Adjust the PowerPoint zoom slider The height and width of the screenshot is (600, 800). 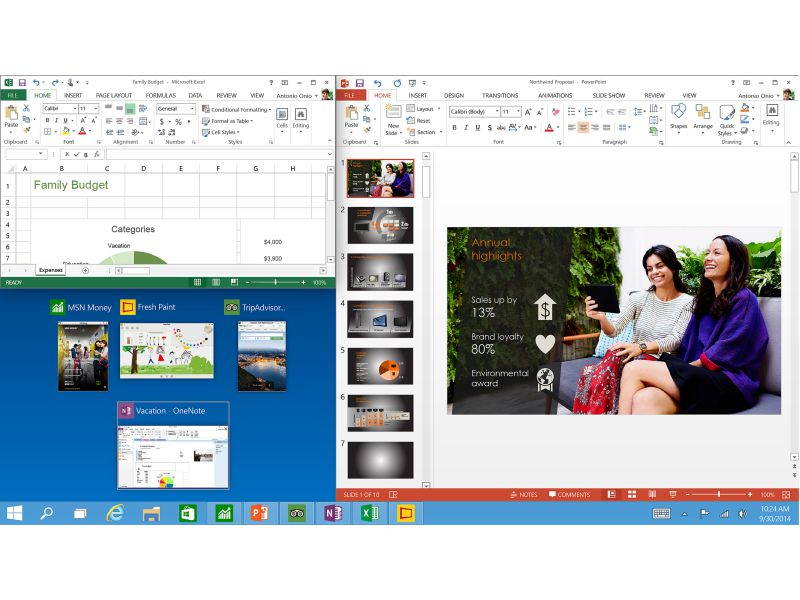pyautogui.click(x=718, y=494)
